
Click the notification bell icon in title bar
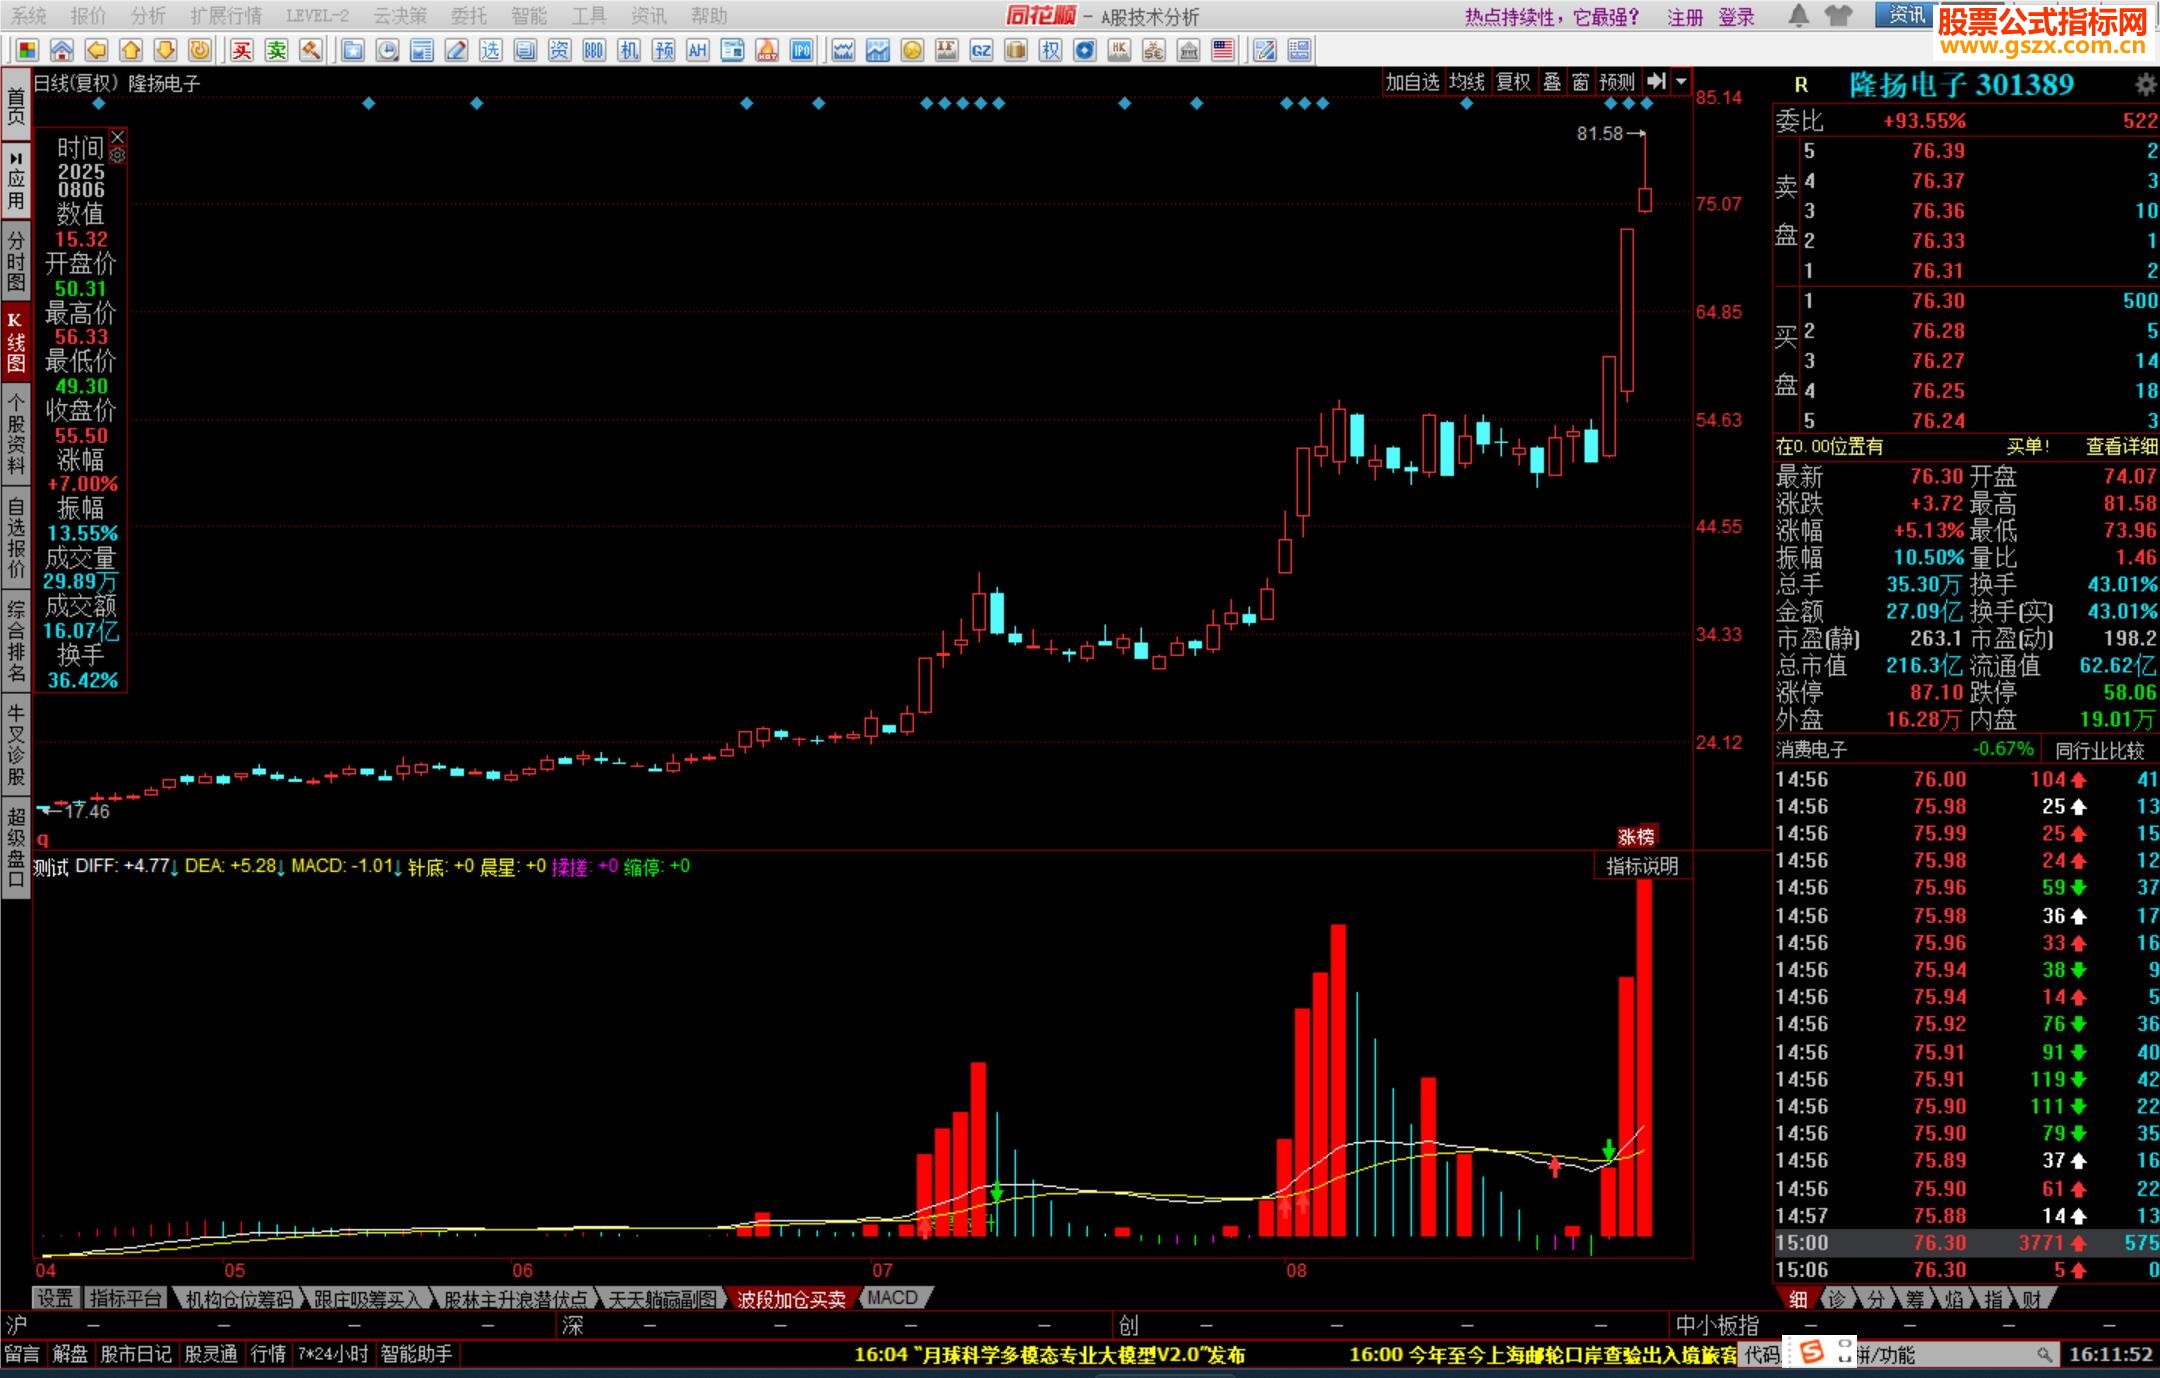point(1798,16)
